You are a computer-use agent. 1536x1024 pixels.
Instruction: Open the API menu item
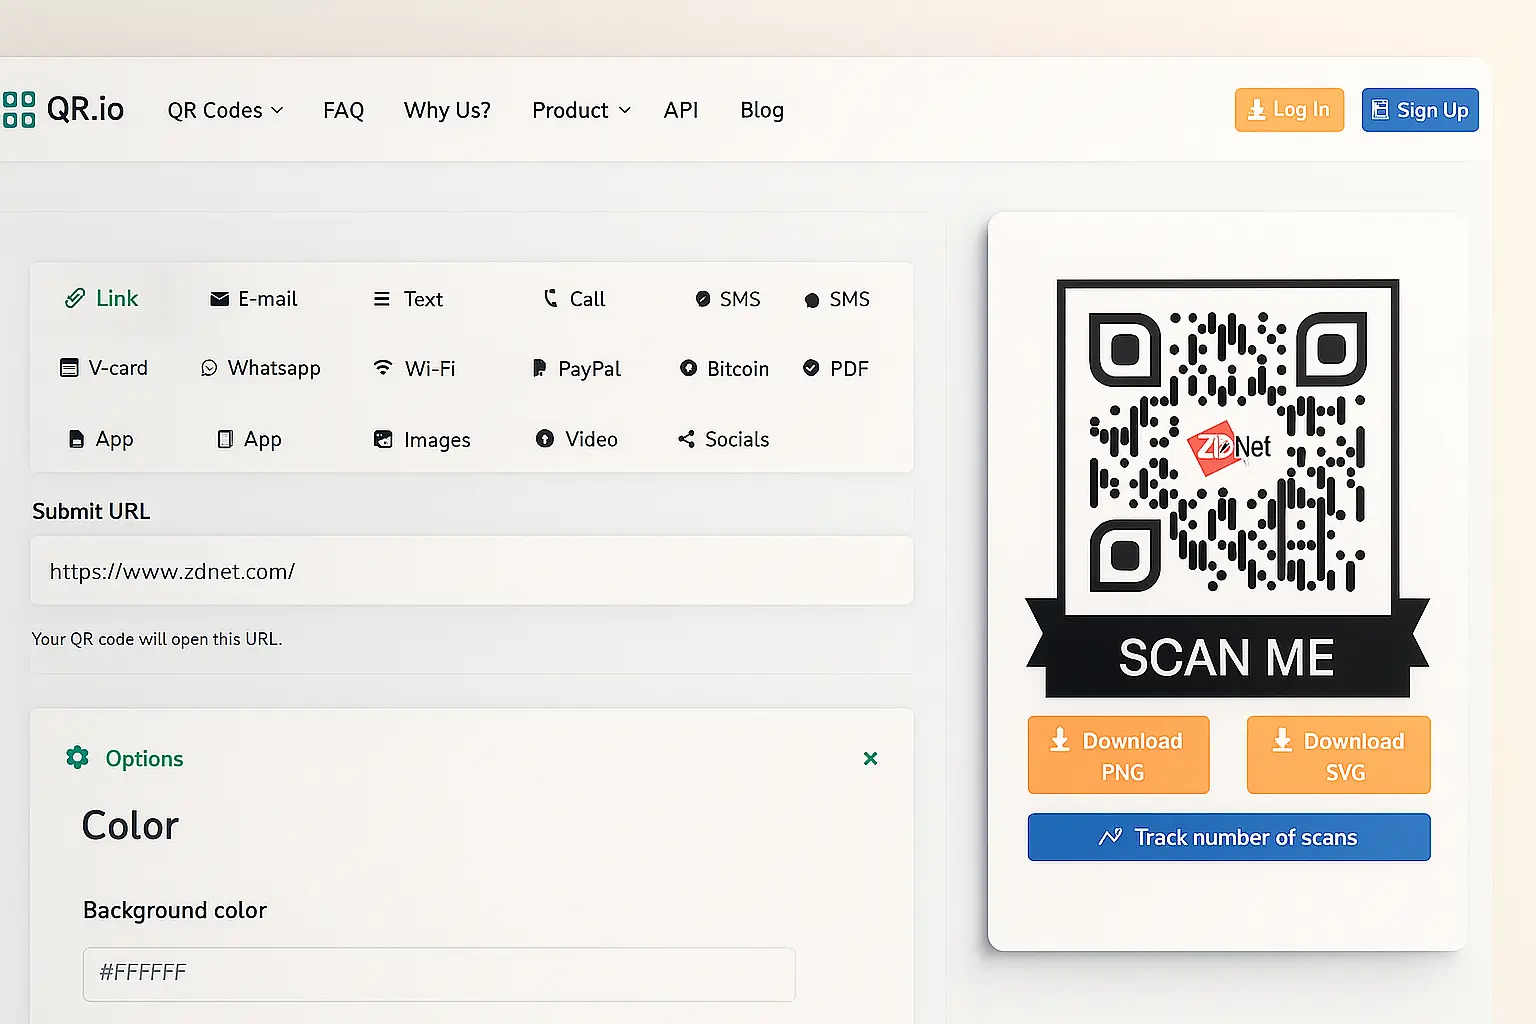click(x=681, y=110)
